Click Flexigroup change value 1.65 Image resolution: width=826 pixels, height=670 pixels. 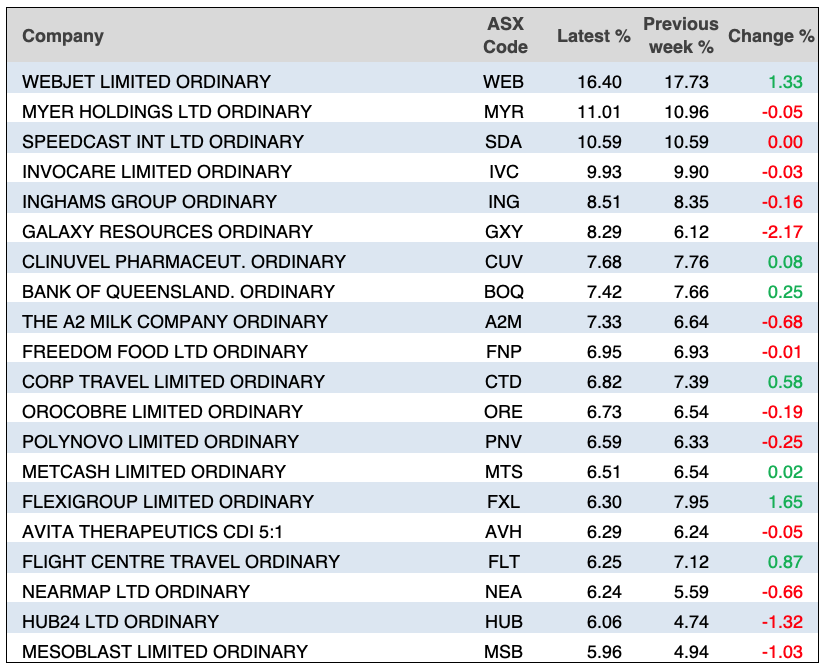(x=784, y=501)
